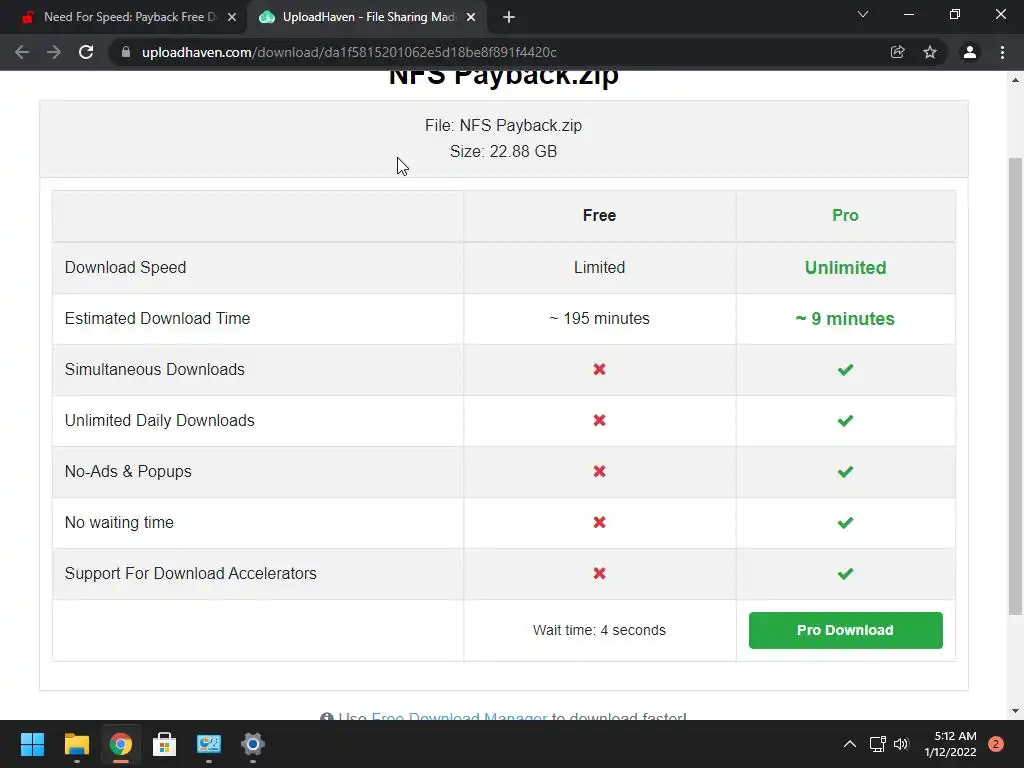Open the Settings gear in the taskbar
Viewport: 1024px width, 768px height.
pyautogui.click(x=253, y=744)
